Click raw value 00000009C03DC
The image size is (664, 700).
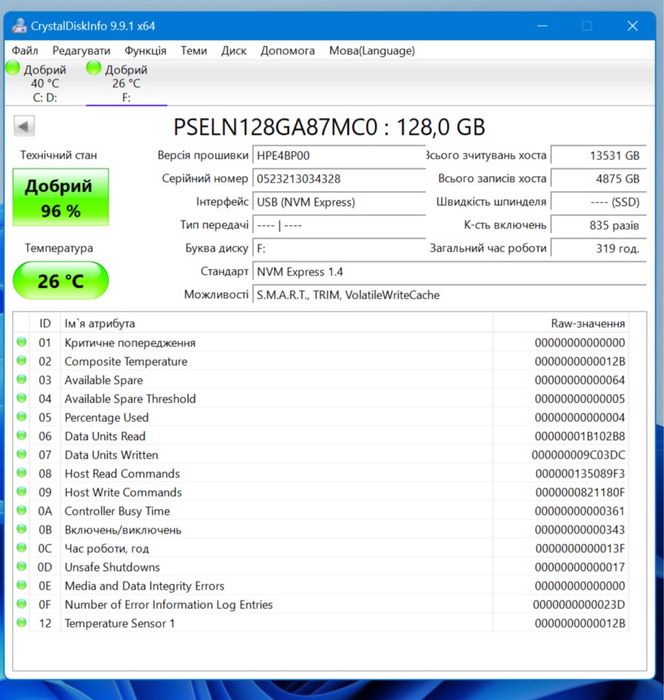point(578,455)
